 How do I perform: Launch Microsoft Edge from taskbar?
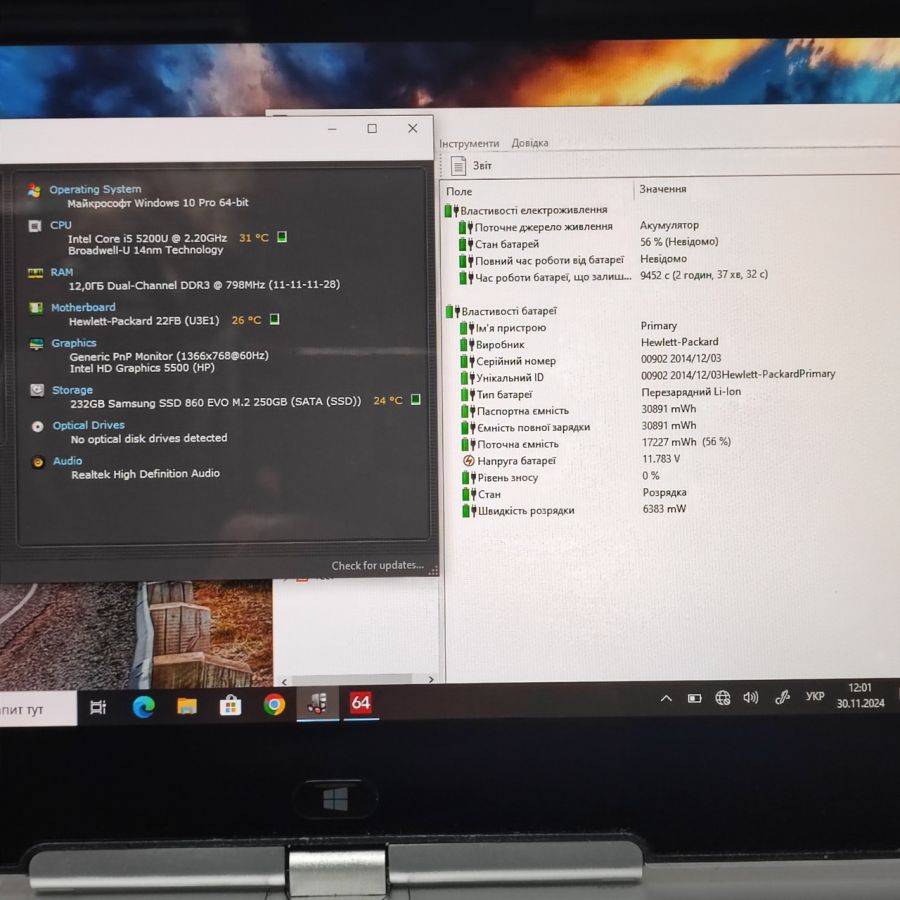point(143,707)
